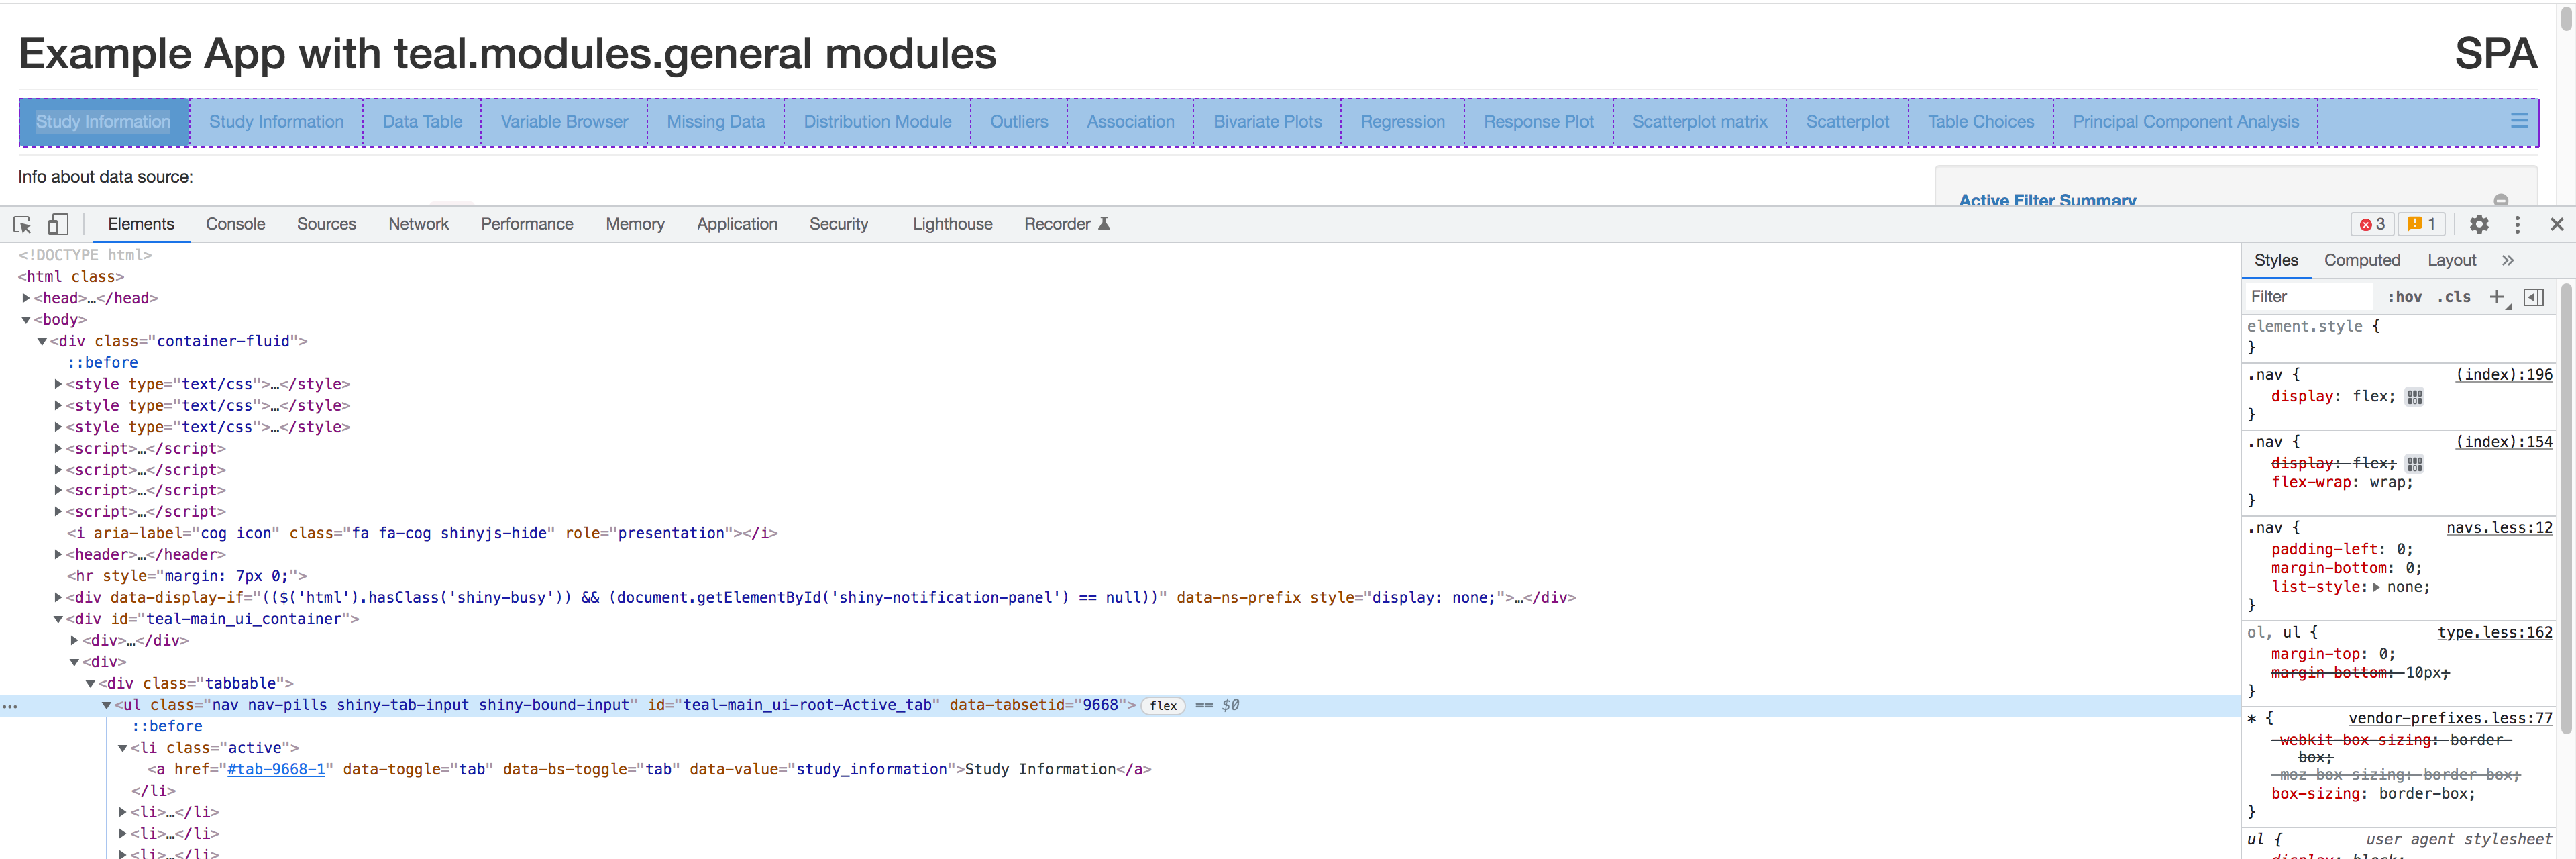2576x859 pixels.
Task: Open the hamburger menu on the navbar
Action: point(2519,121)
